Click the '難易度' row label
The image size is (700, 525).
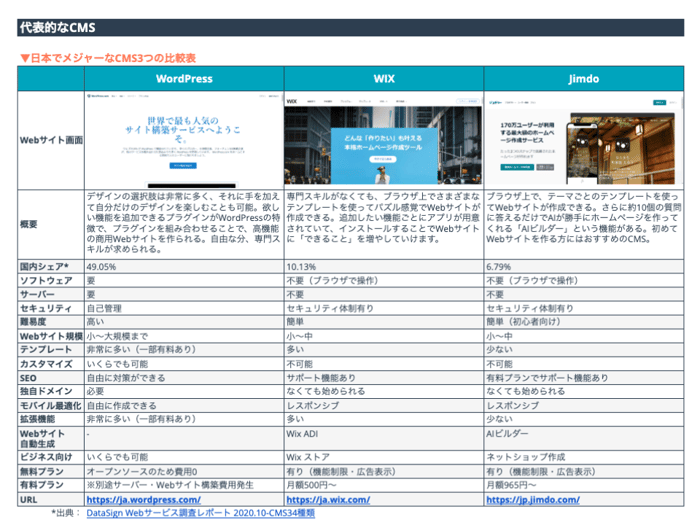(x=33, y=321)
